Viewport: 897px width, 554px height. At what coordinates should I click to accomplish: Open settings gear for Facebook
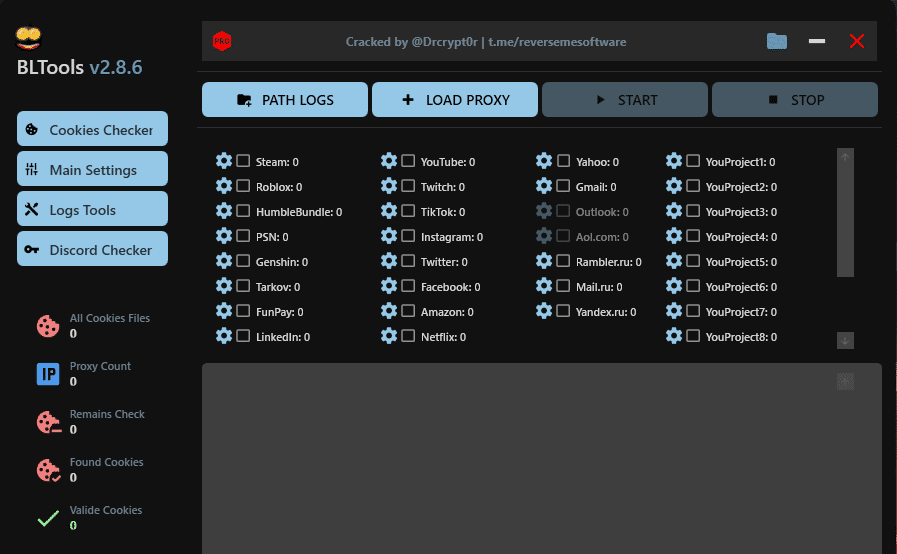point(389,286)
